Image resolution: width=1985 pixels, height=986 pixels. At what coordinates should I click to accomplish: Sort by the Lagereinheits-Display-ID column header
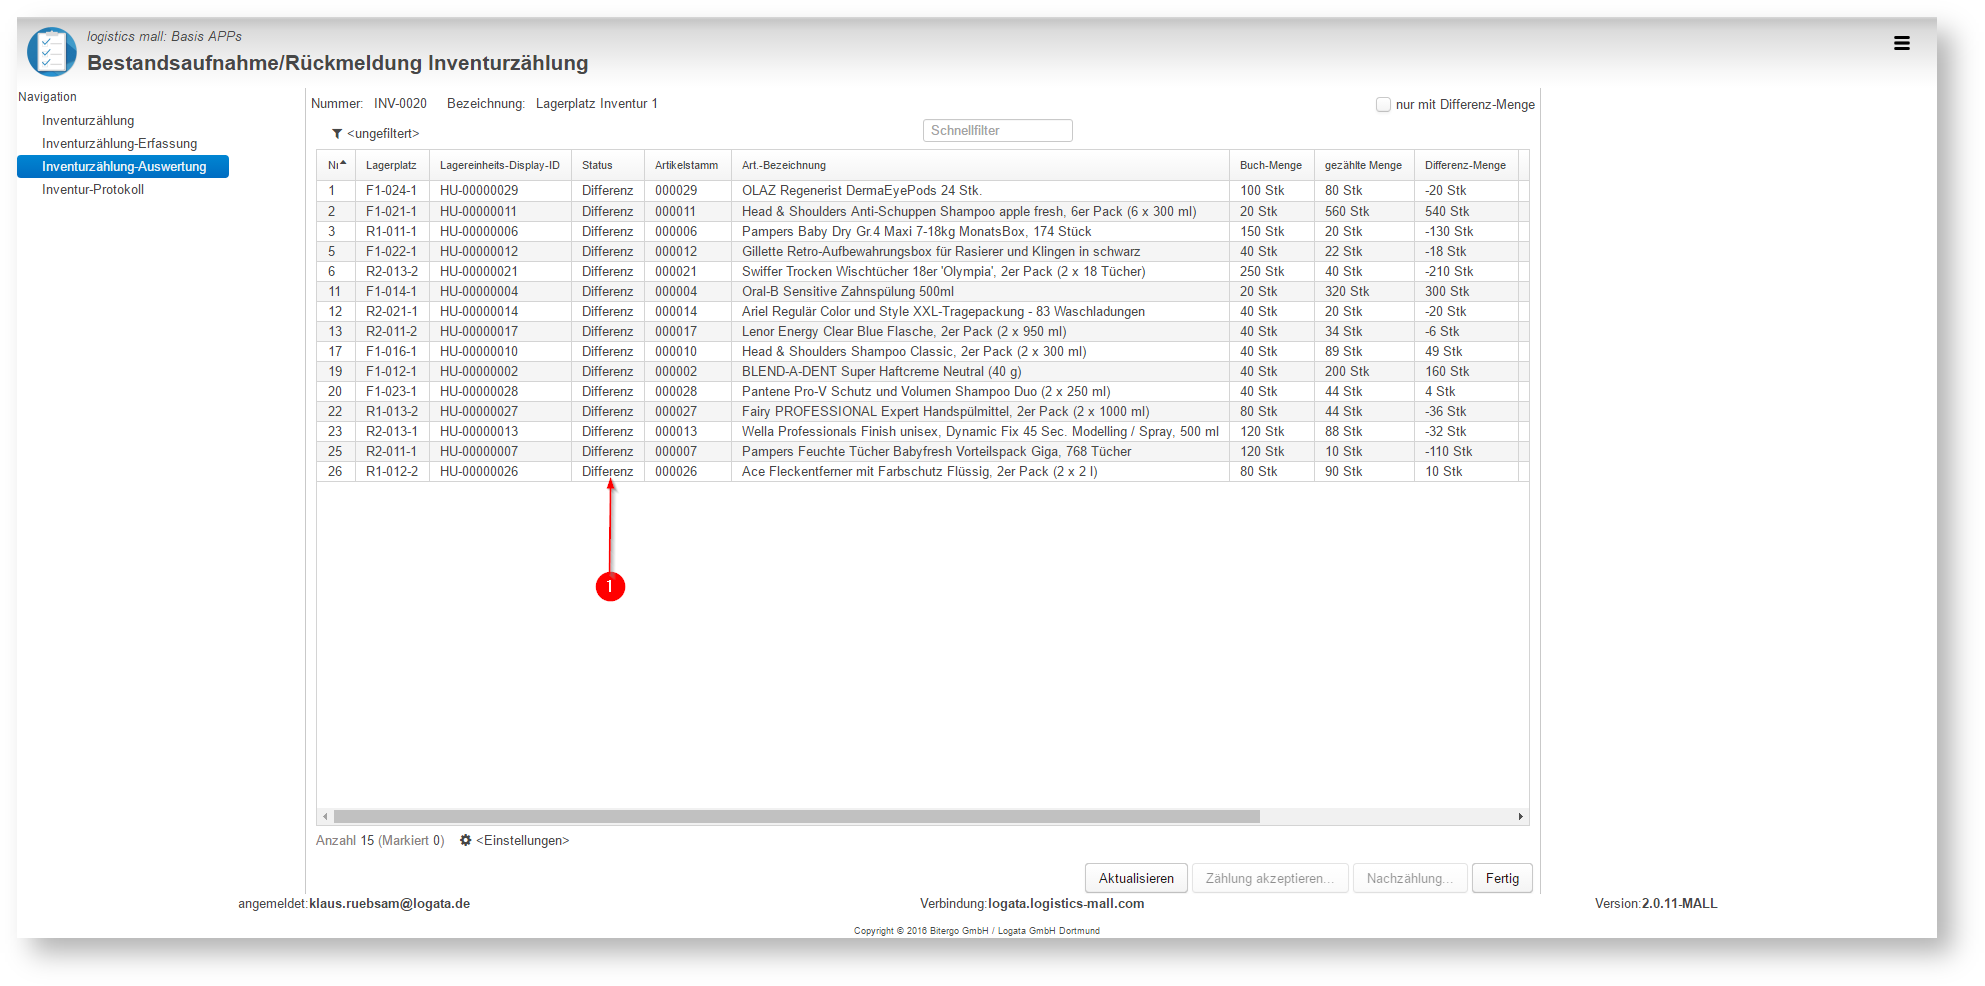click(500, 166)
